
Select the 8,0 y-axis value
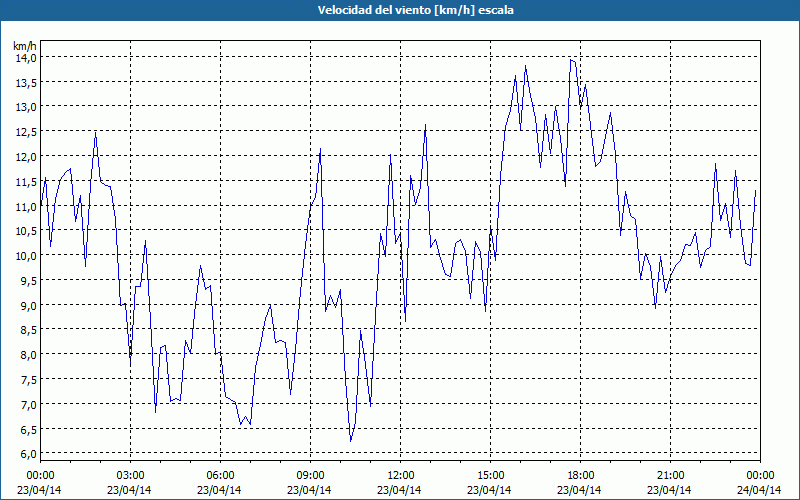27,355
